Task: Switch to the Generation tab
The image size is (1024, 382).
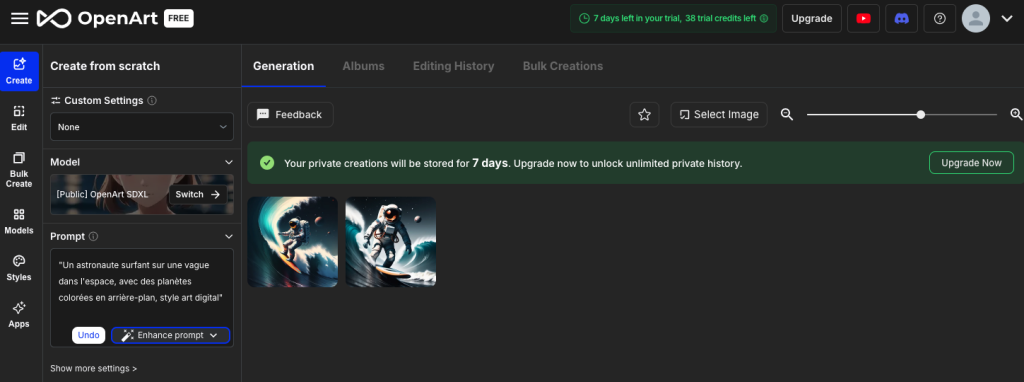Action: coord(283,66)
